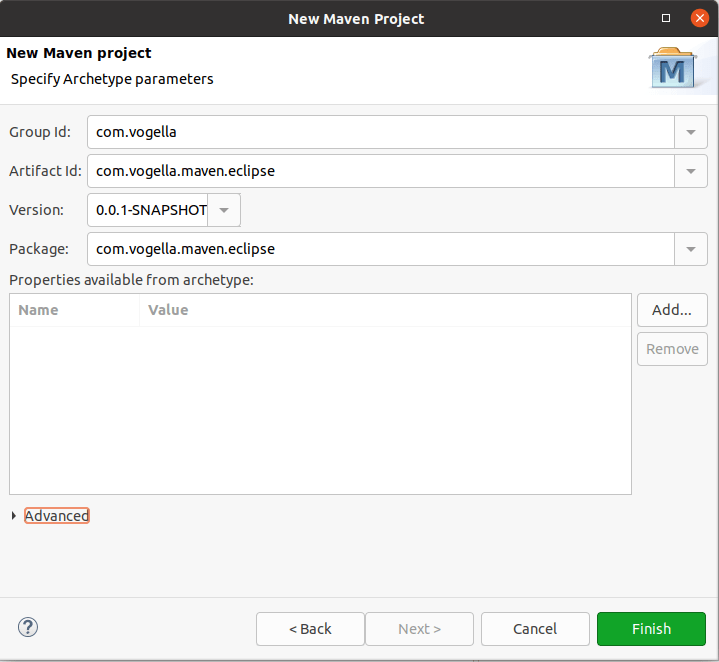This screenshot has width=719, height=662.
Task: Open the Package dropdown arrow
Action: 691,249
